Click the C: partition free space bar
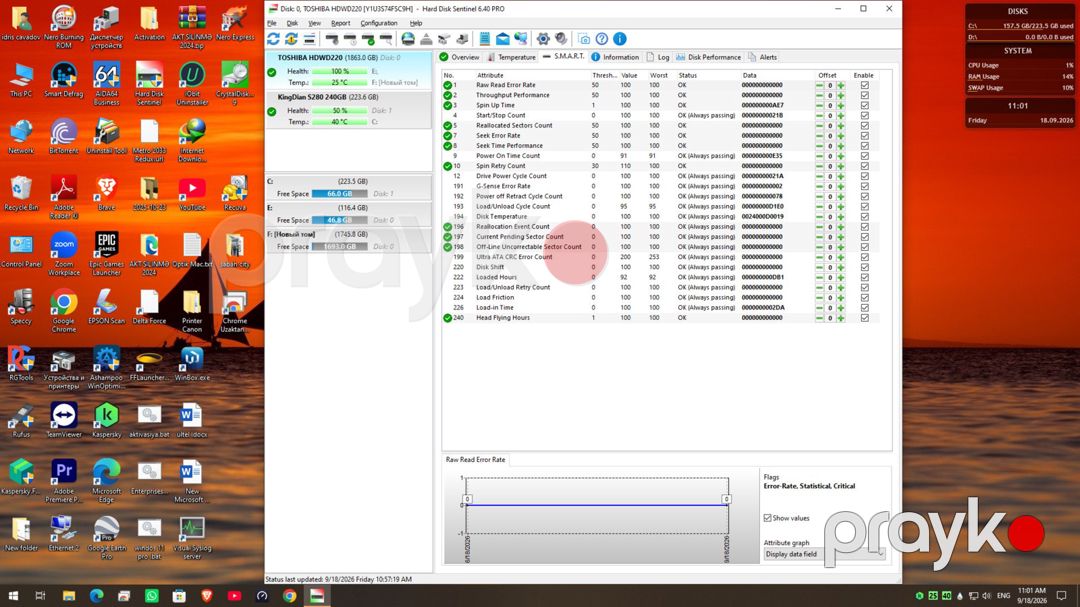The width and height of the screenshot is (1080, 607). pos(340,194)
